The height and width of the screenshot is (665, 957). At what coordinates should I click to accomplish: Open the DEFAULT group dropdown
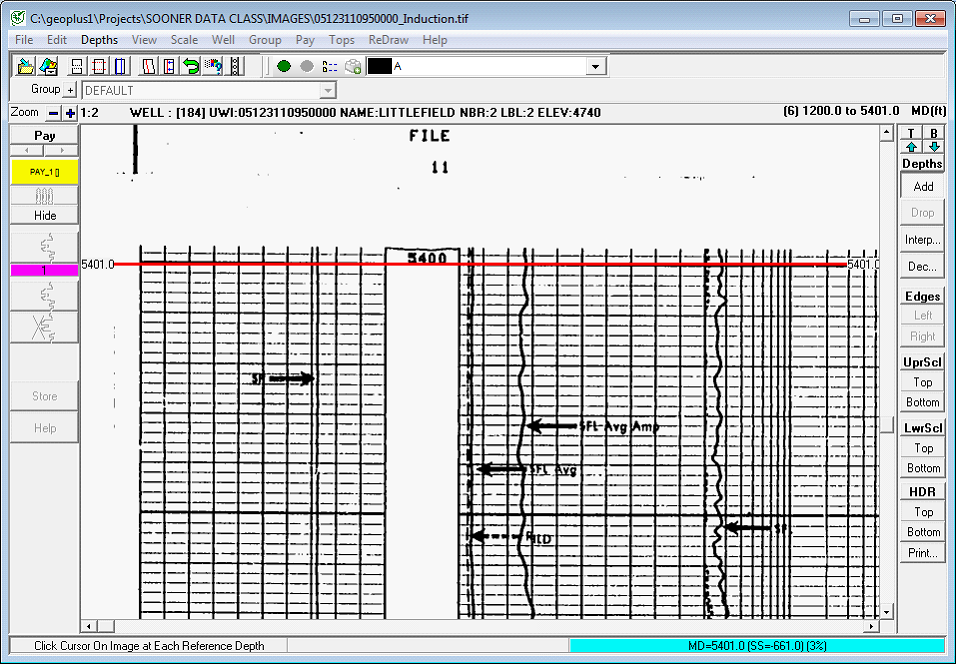click(x=327, y=90)
